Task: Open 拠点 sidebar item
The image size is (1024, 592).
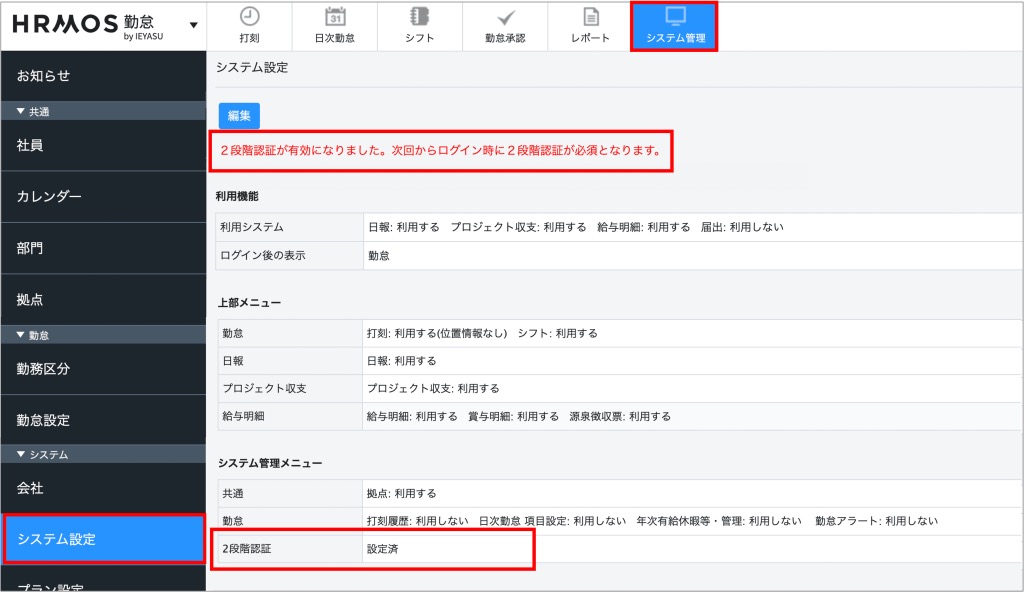Action: [x=30, y=300]
